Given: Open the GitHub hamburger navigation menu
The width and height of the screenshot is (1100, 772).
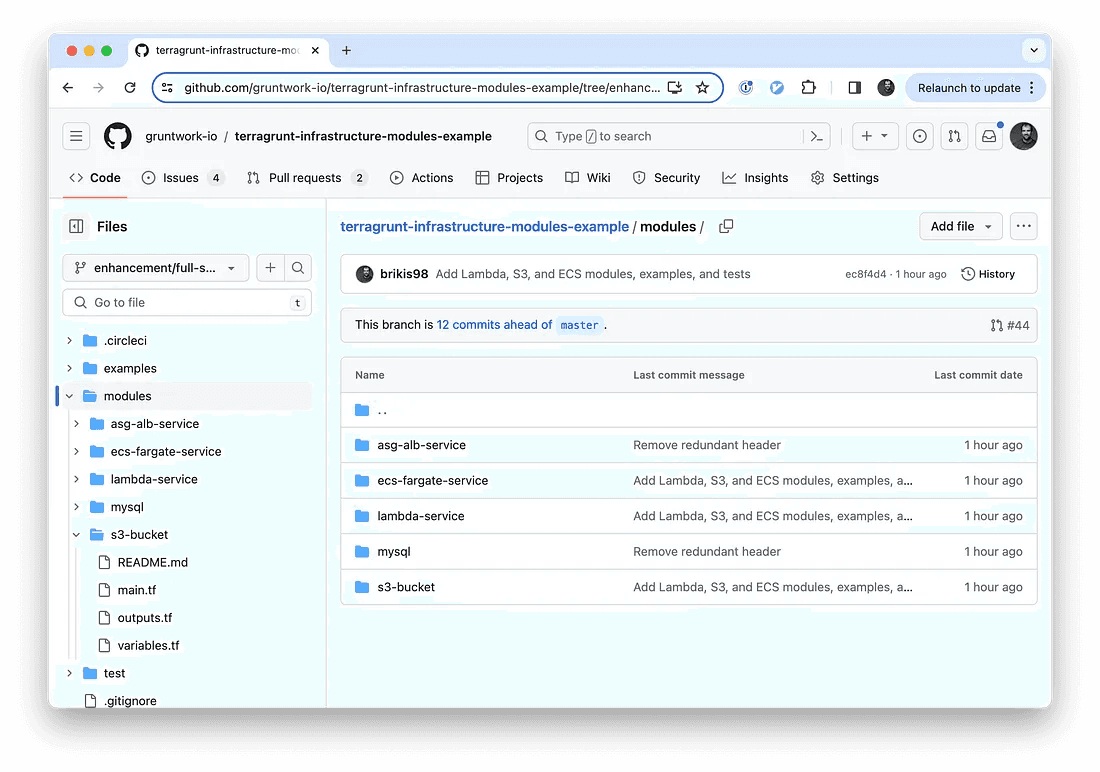Looking at the screenshot, I should pyautogui.click(x=76, y=136).
